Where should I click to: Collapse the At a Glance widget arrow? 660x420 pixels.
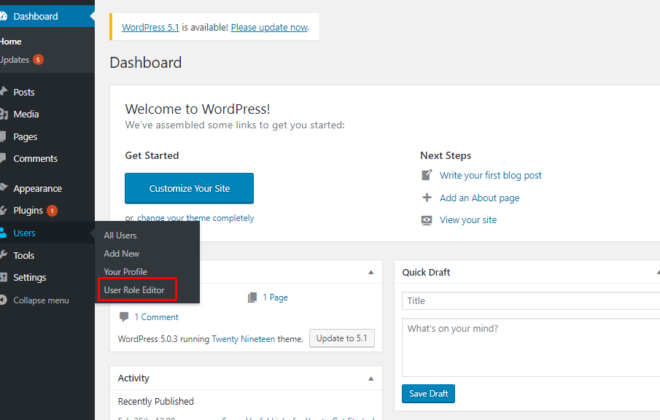tap(371, 272)
